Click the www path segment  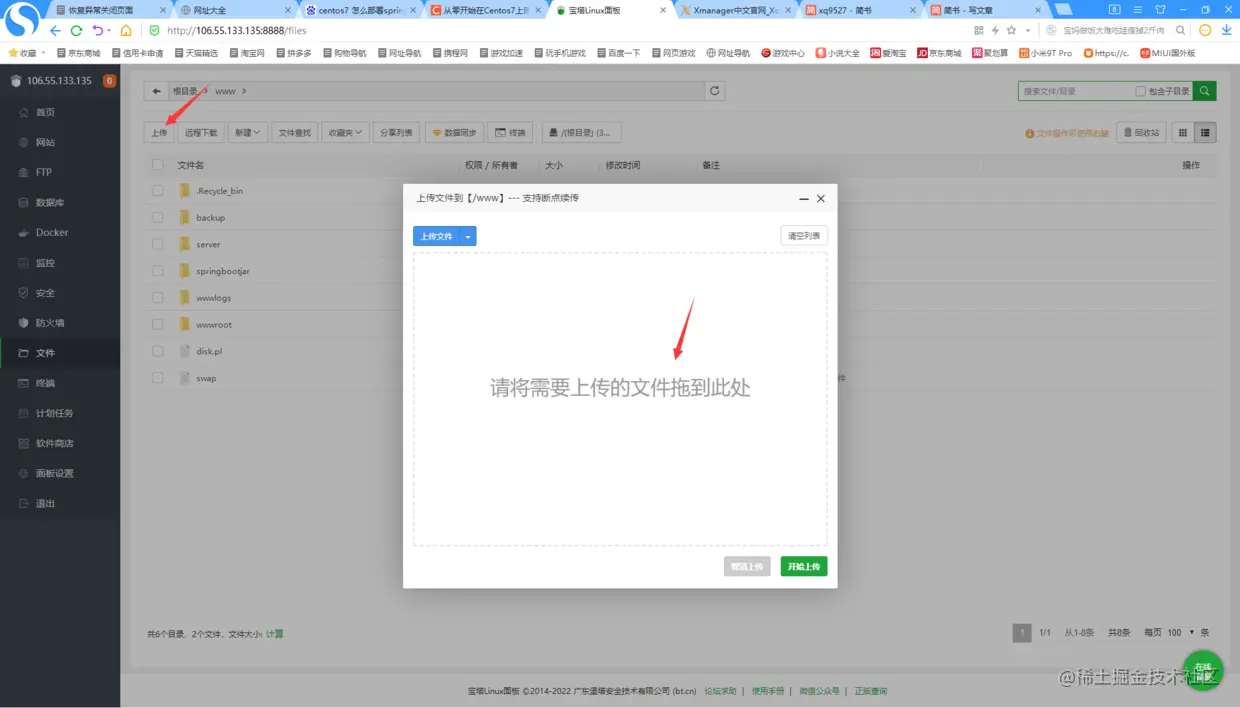[225, 91]
